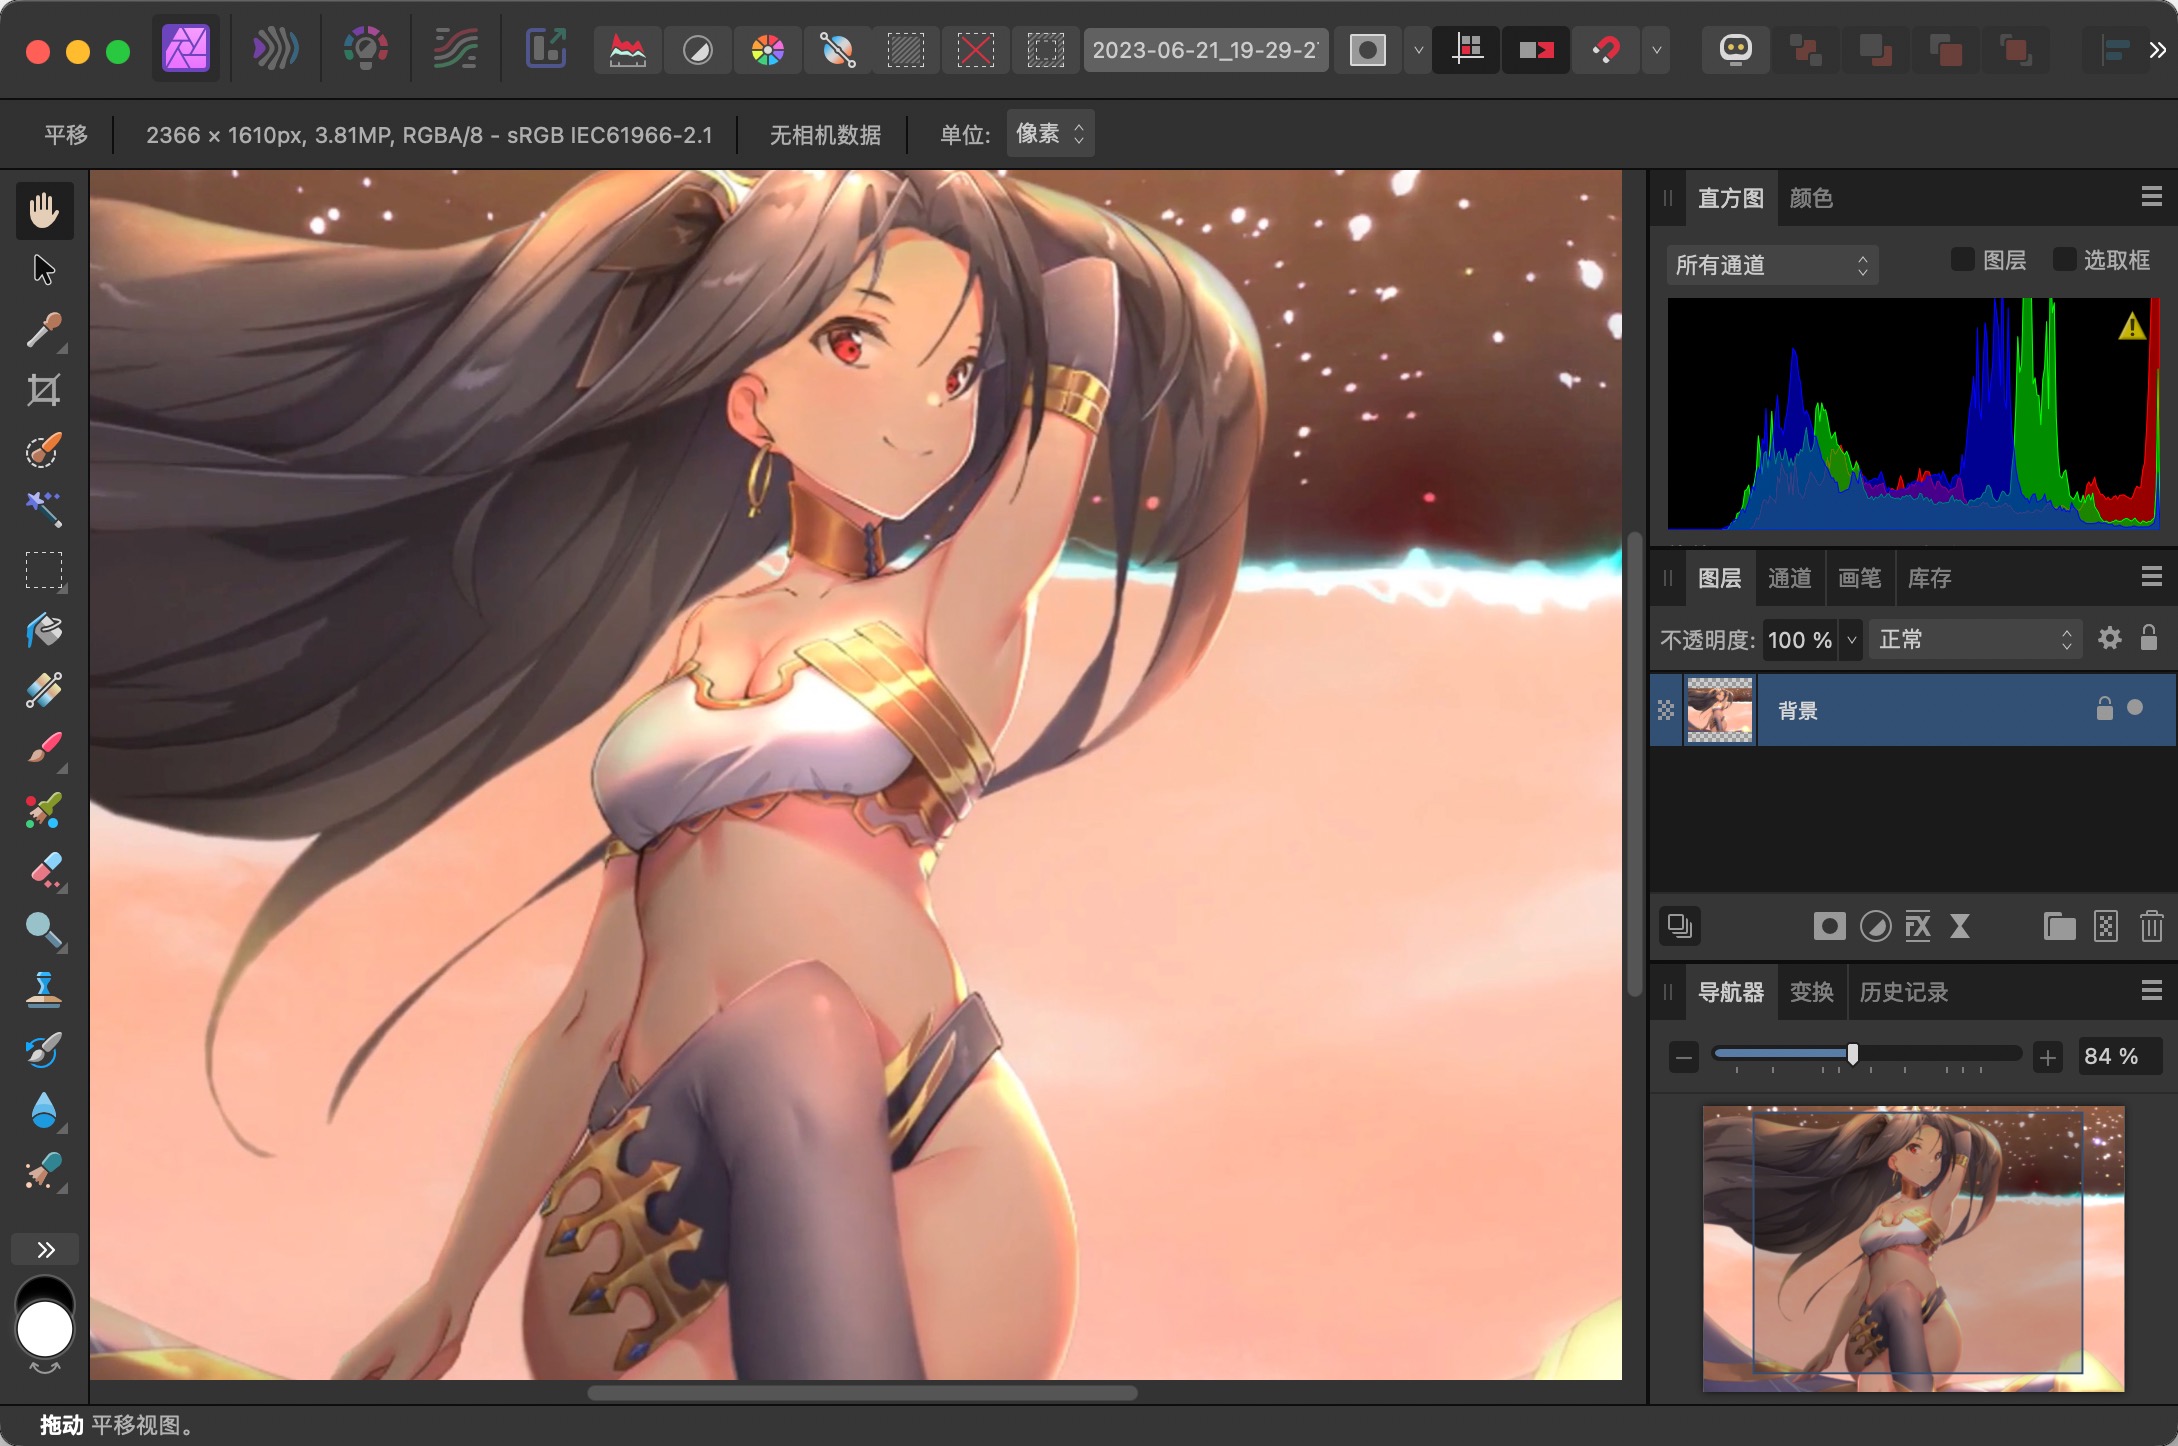Switch to the 变换 tab
This screenshot has width=2178, height=1446.
[1811, 992]
